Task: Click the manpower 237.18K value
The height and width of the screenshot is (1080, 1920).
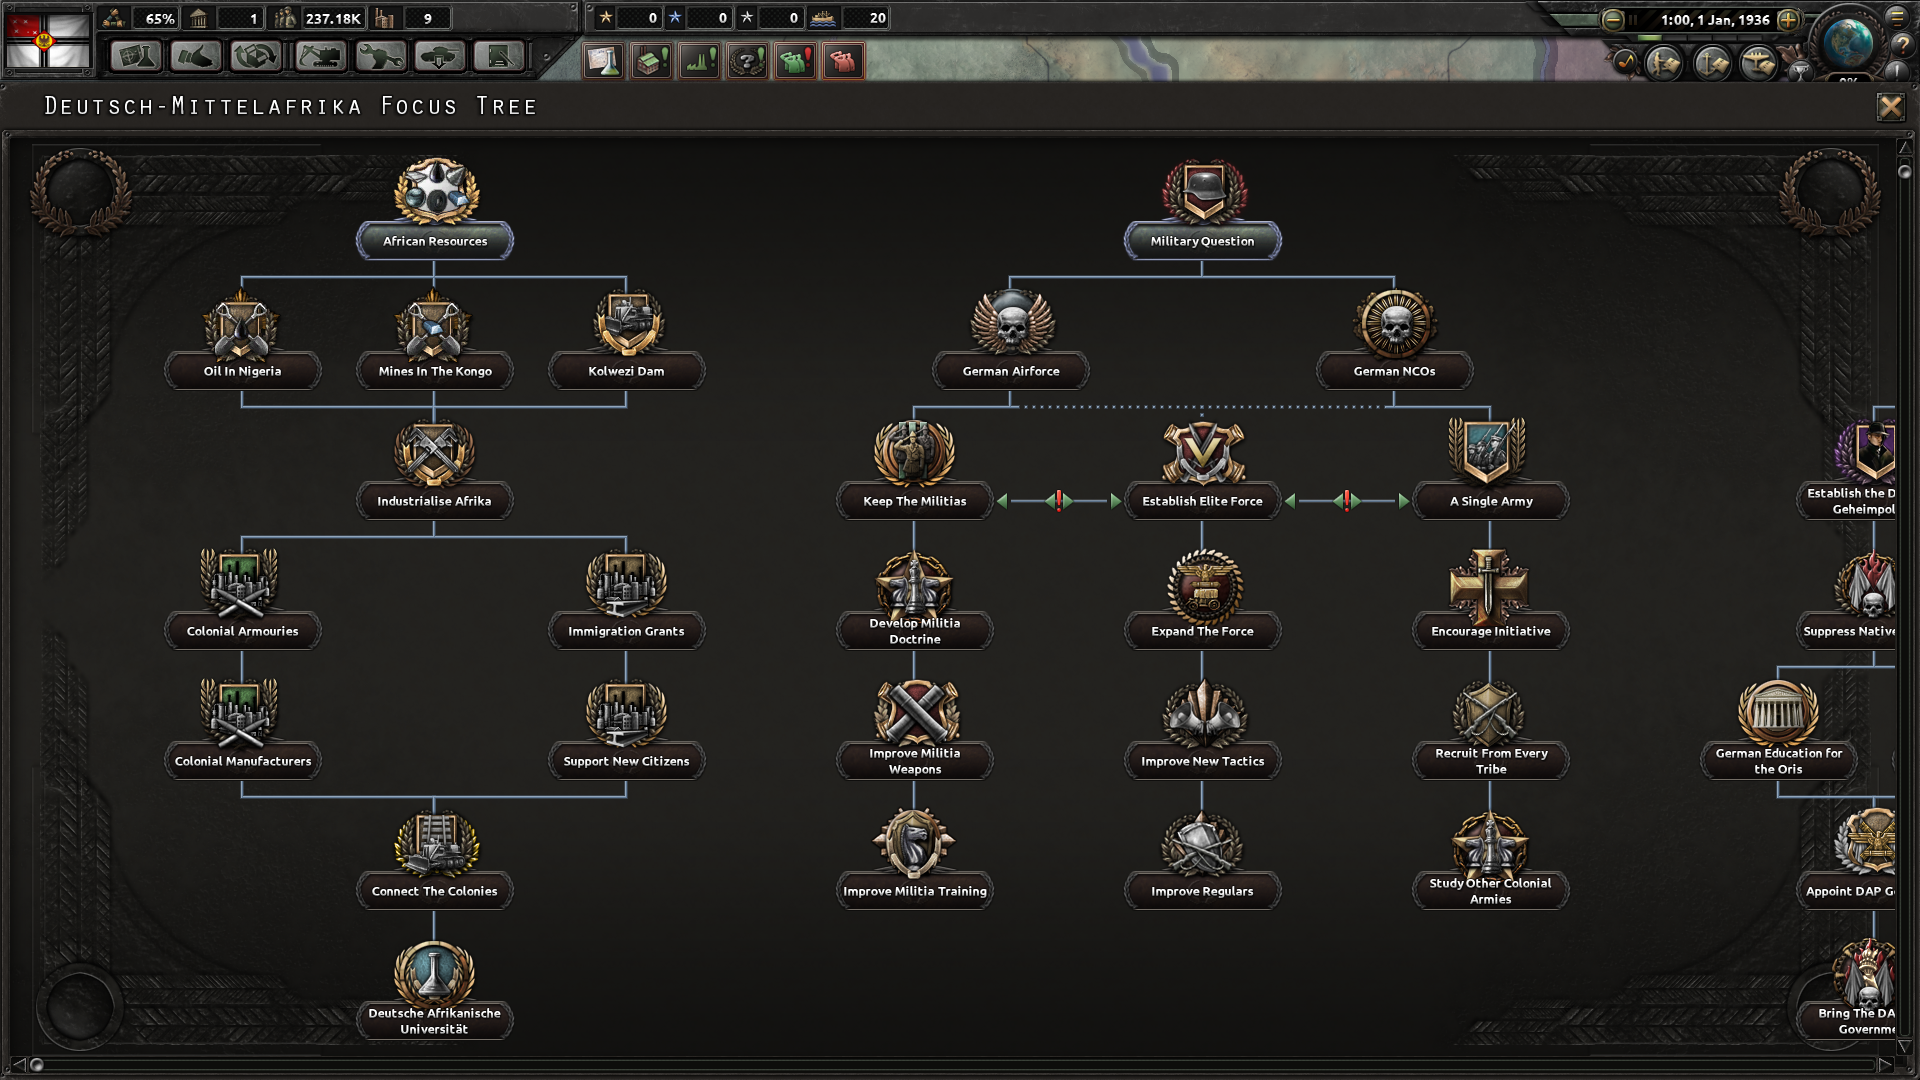Action: [x=332, y=18]
